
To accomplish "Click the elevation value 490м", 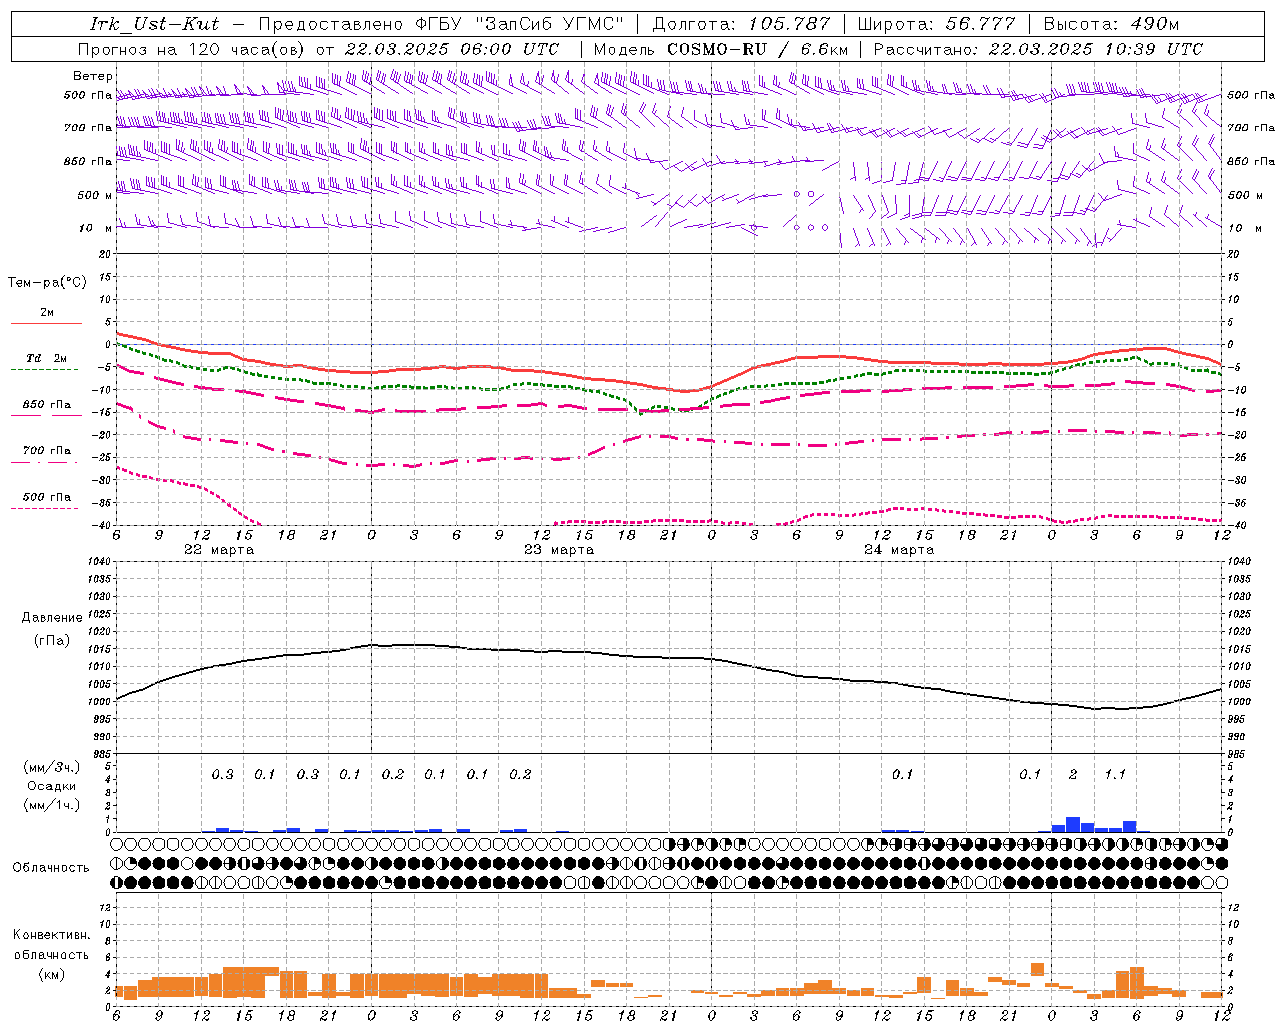I will 1154,24.
